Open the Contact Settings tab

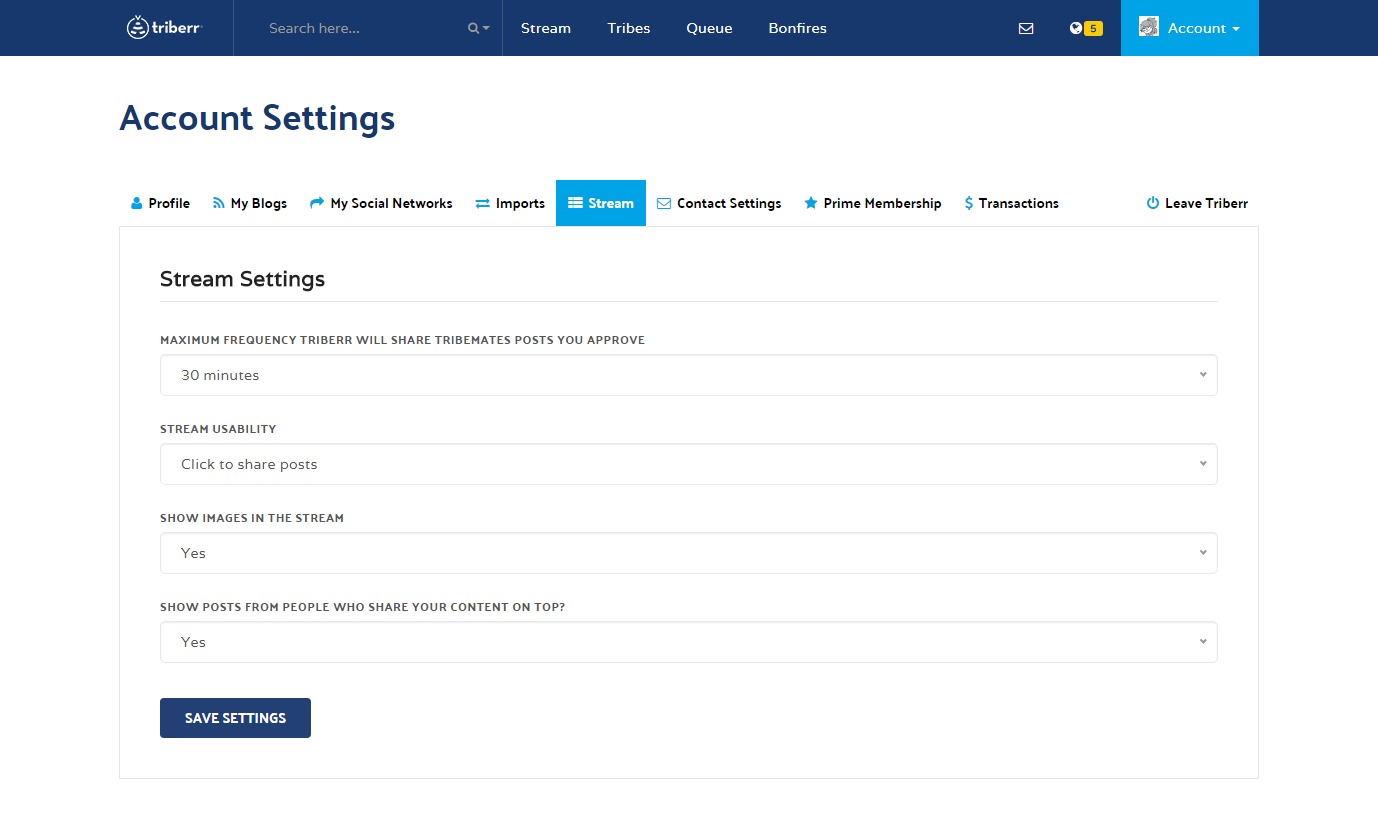pyautogui.click(x=719, y=203)
